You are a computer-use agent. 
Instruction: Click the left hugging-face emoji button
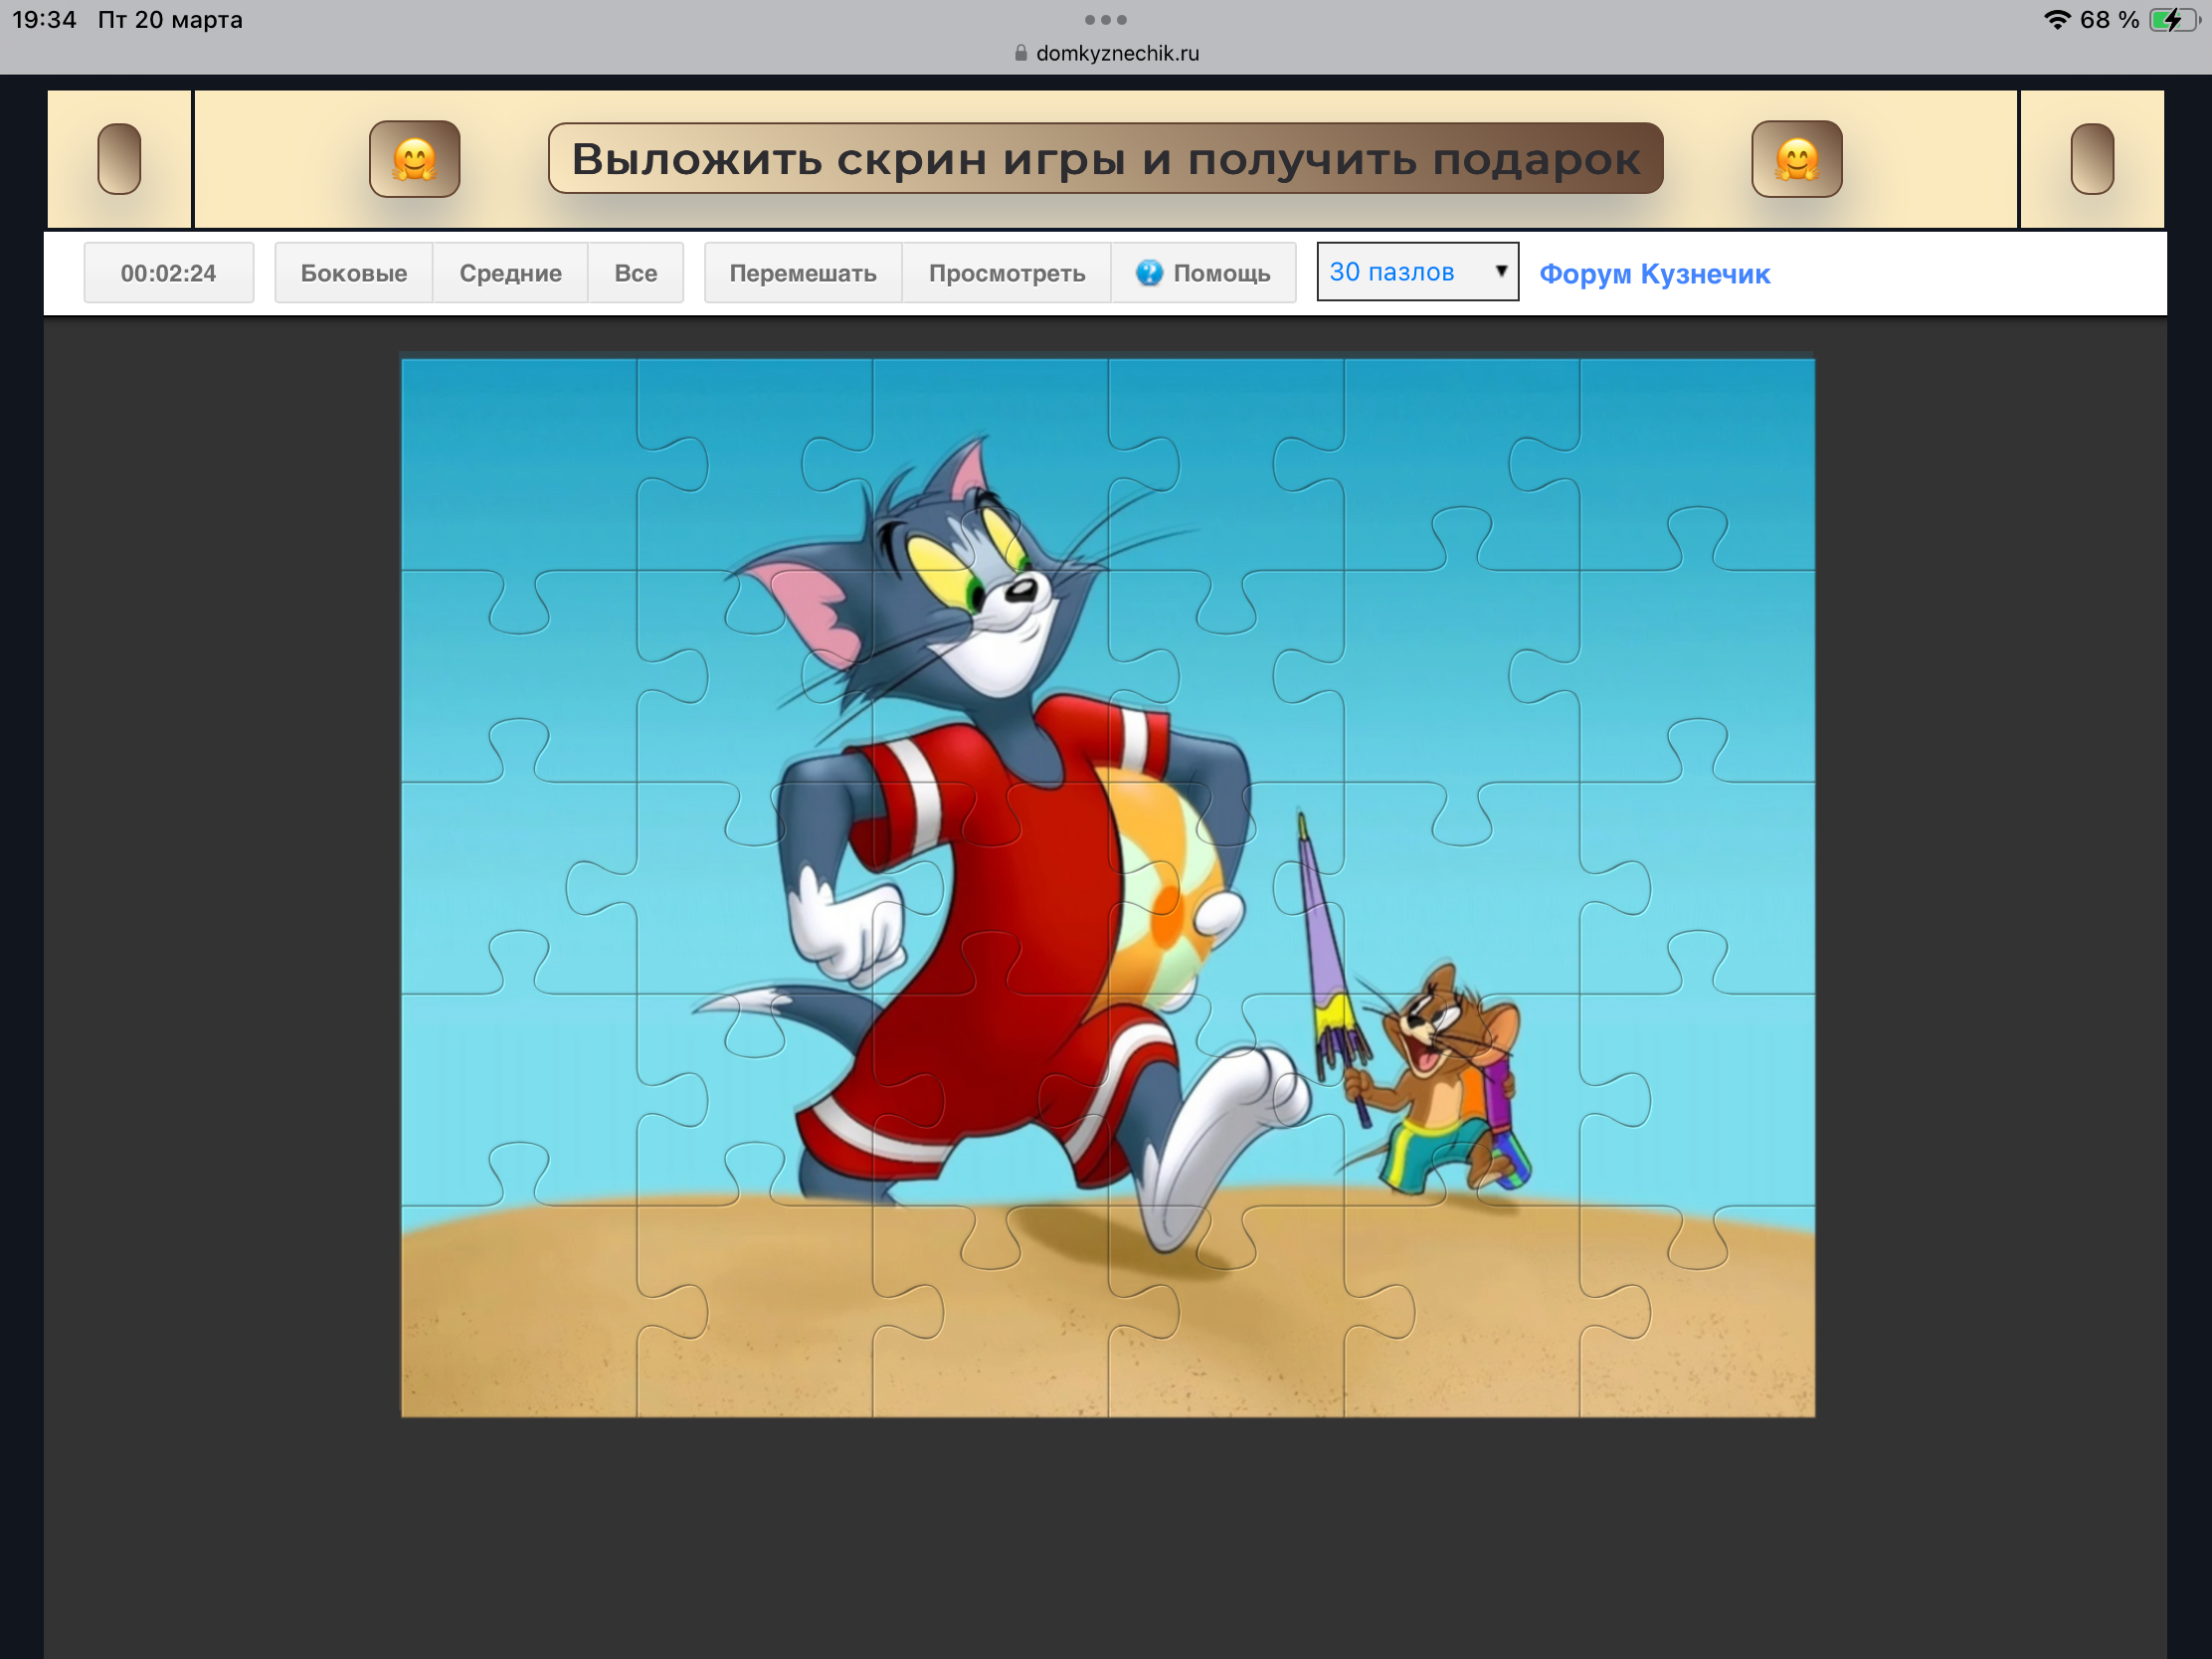pyautogui.click(x=414, y=159)
